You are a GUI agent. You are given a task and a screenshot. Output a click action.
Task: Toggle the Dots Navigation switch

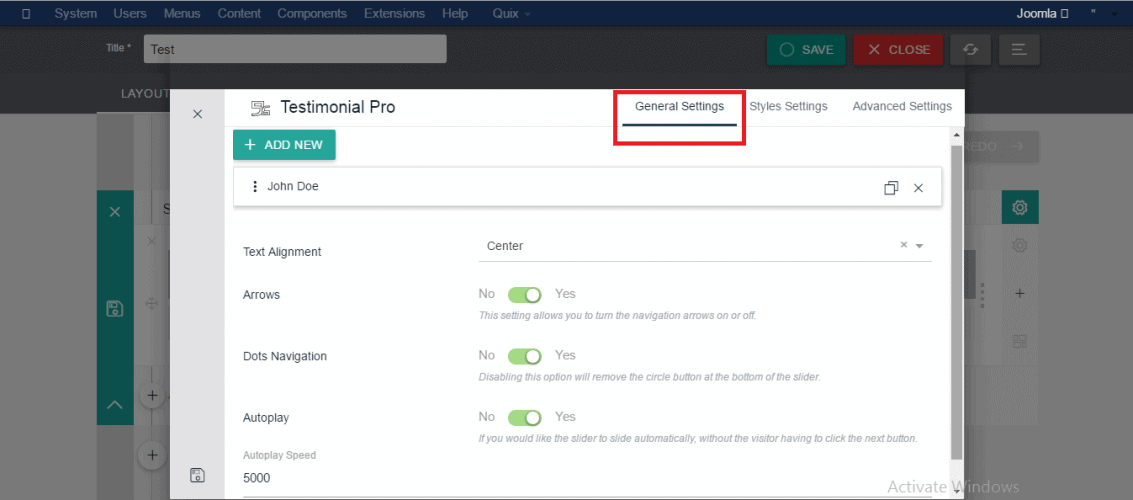[x=525, y=356]
